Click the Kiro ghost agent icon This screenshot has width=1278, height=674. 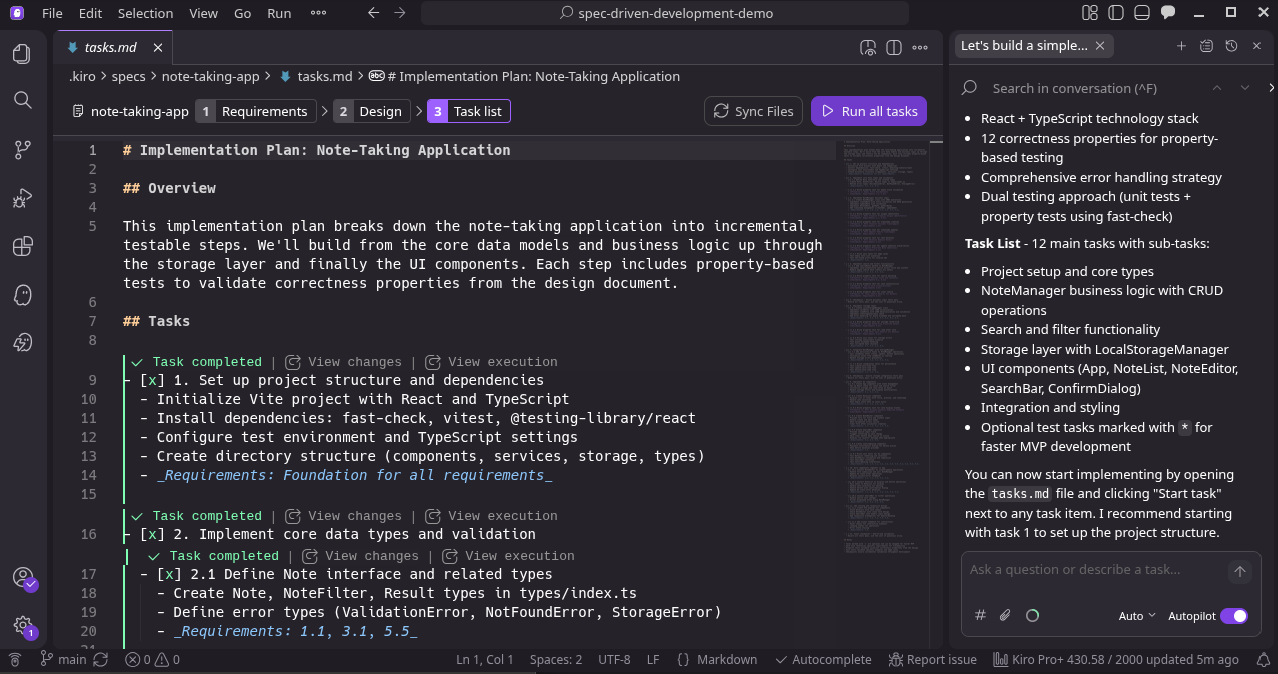coord(21,294)
